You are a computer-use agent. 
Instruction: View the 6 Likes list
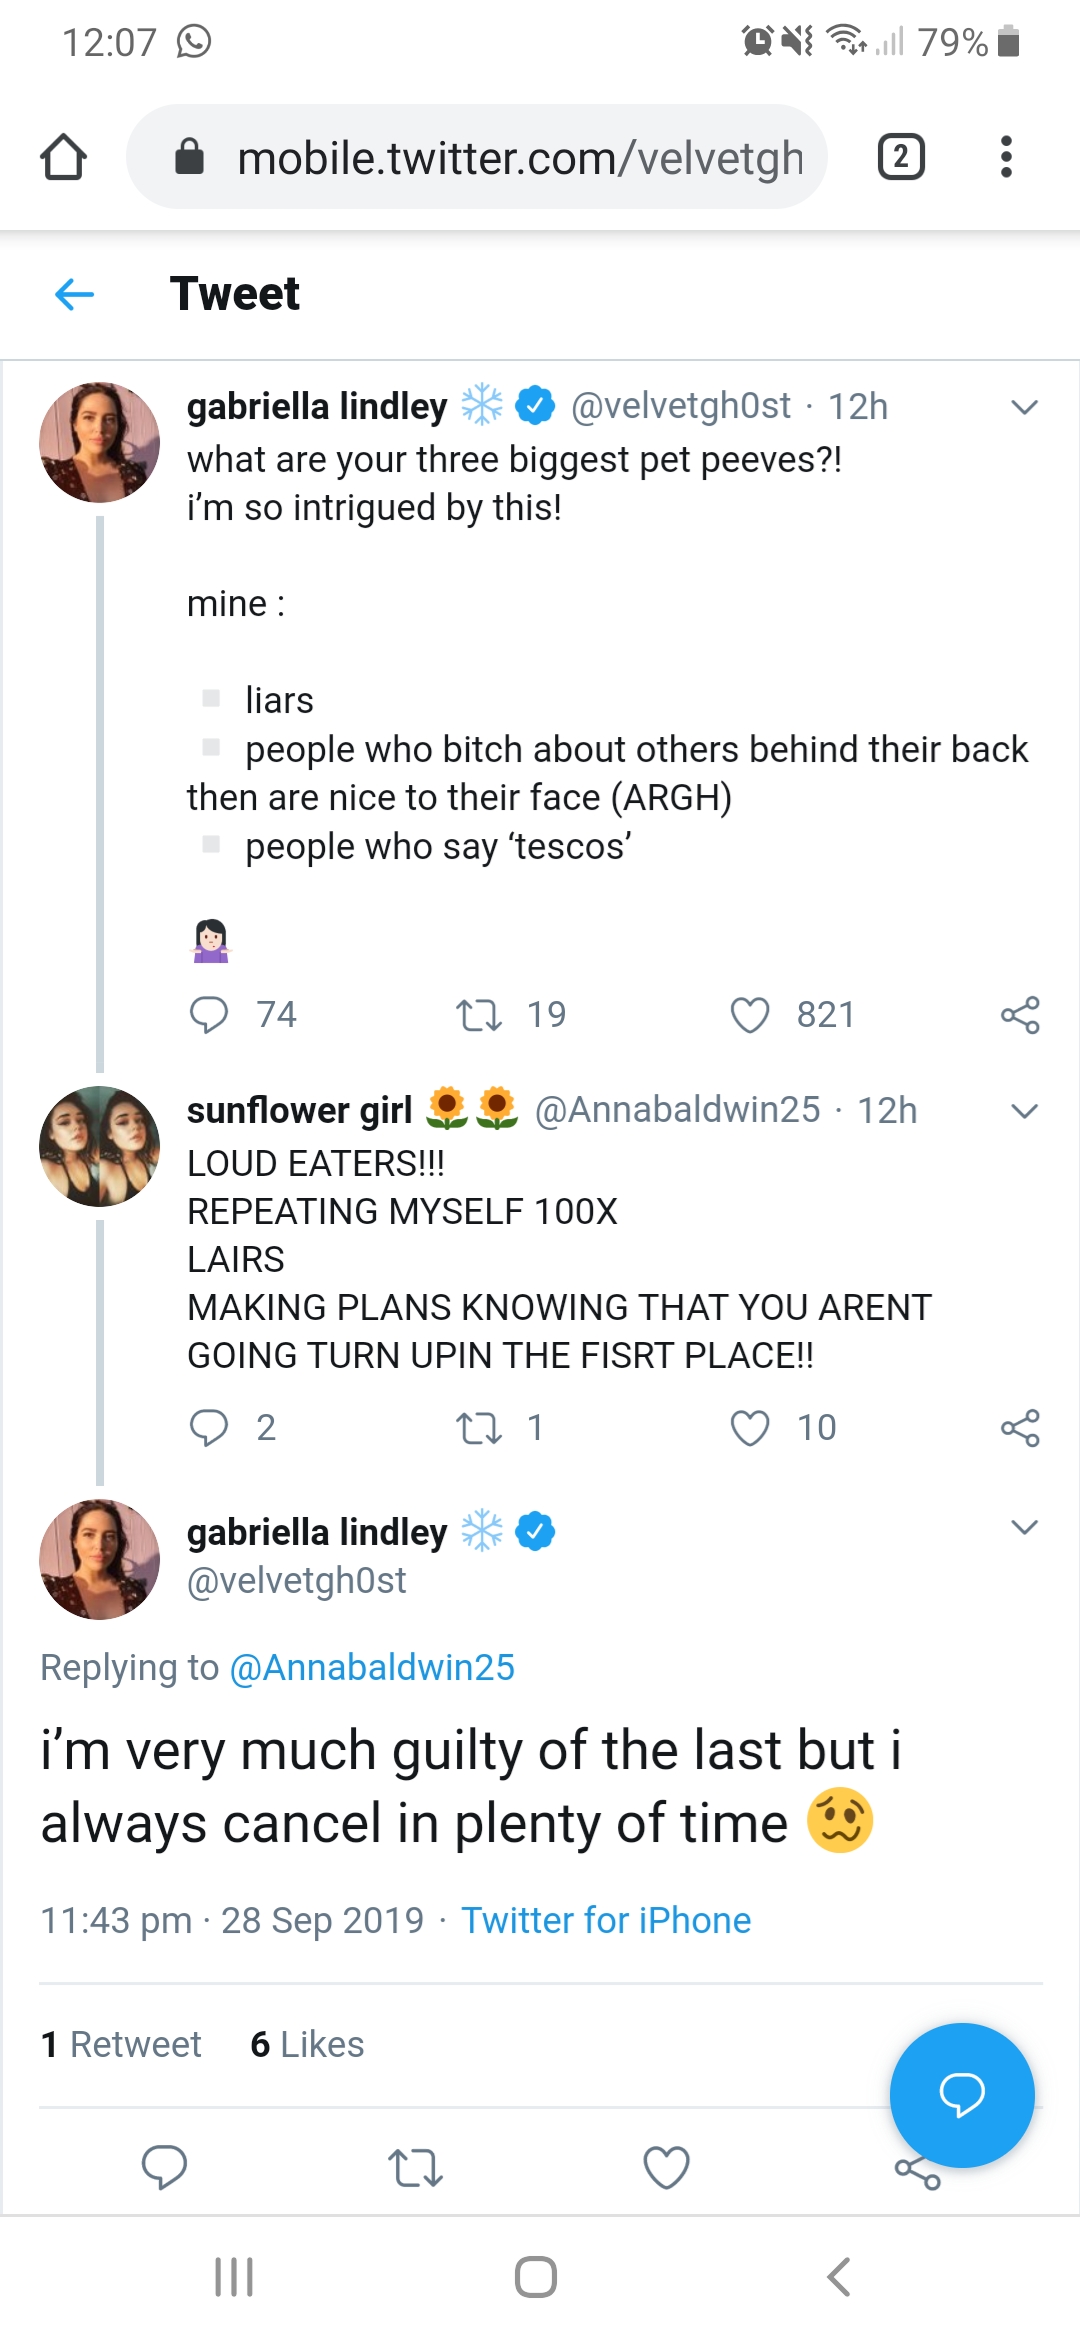307,2044
